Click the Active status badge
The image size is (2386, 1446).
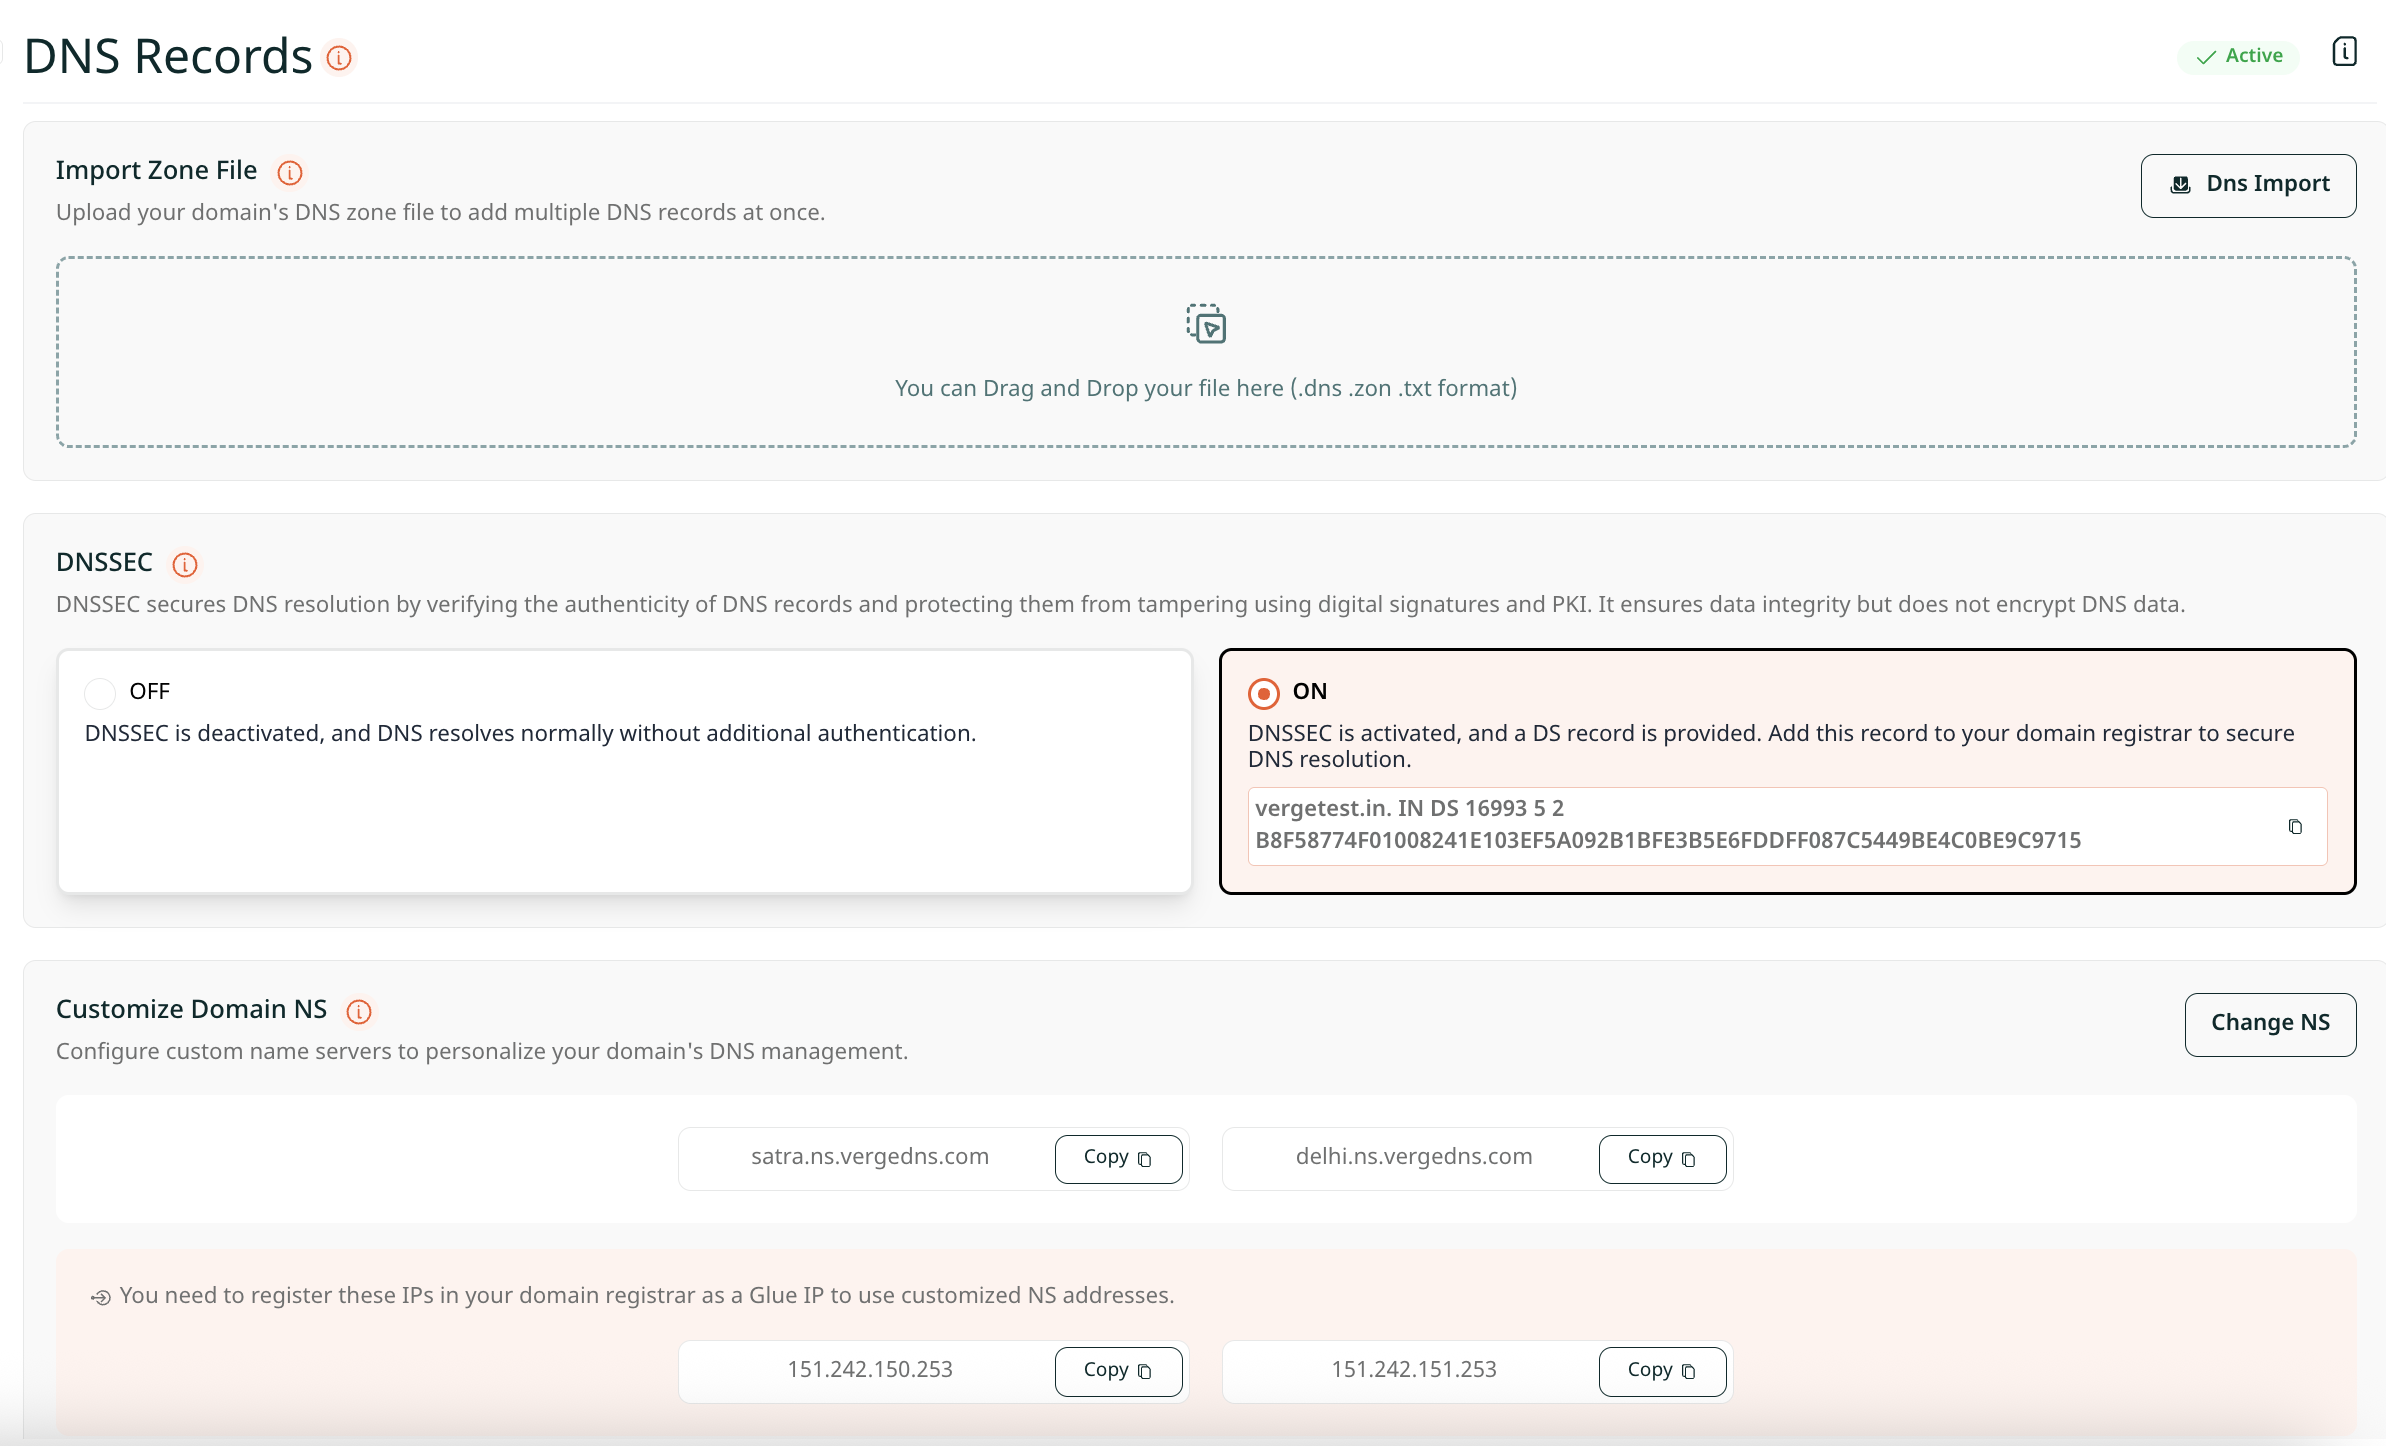(2239, 56)
